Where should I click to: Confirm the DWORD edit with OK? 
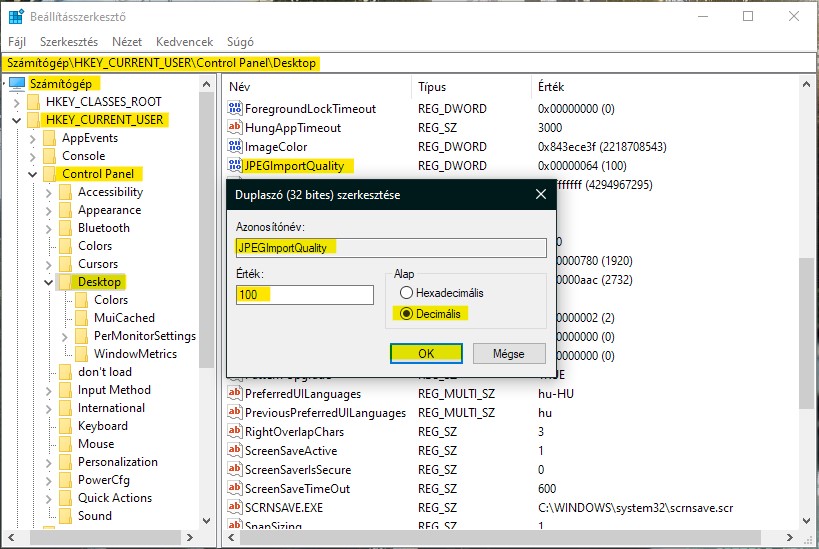(x=426, y=353)
